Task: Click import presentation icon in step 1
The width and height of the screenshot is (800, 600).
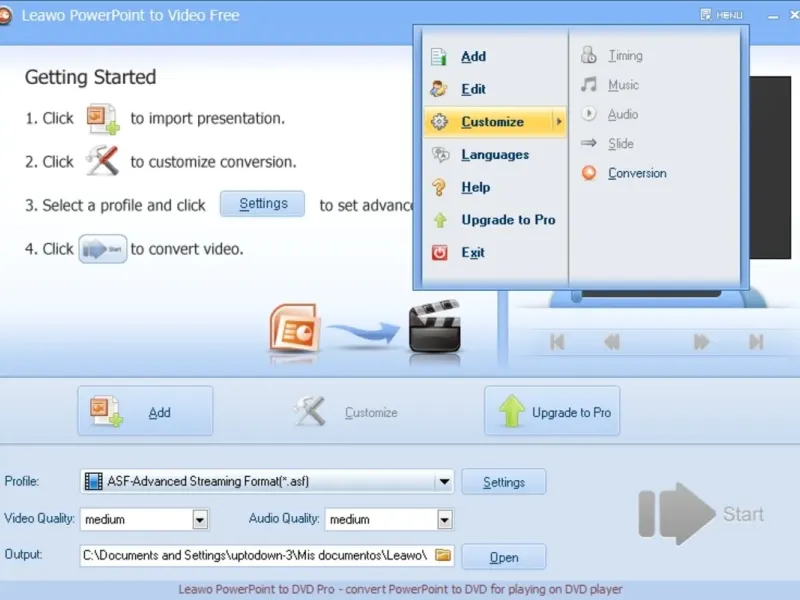Action: [103, 119]
